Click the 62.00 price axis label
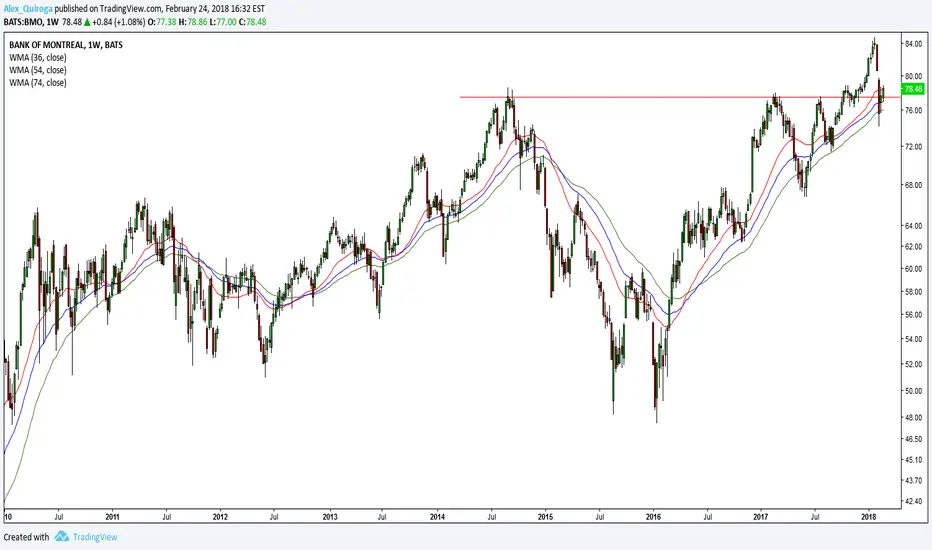The width and height of the screenshot is (932, 550). tap(913, 246)
